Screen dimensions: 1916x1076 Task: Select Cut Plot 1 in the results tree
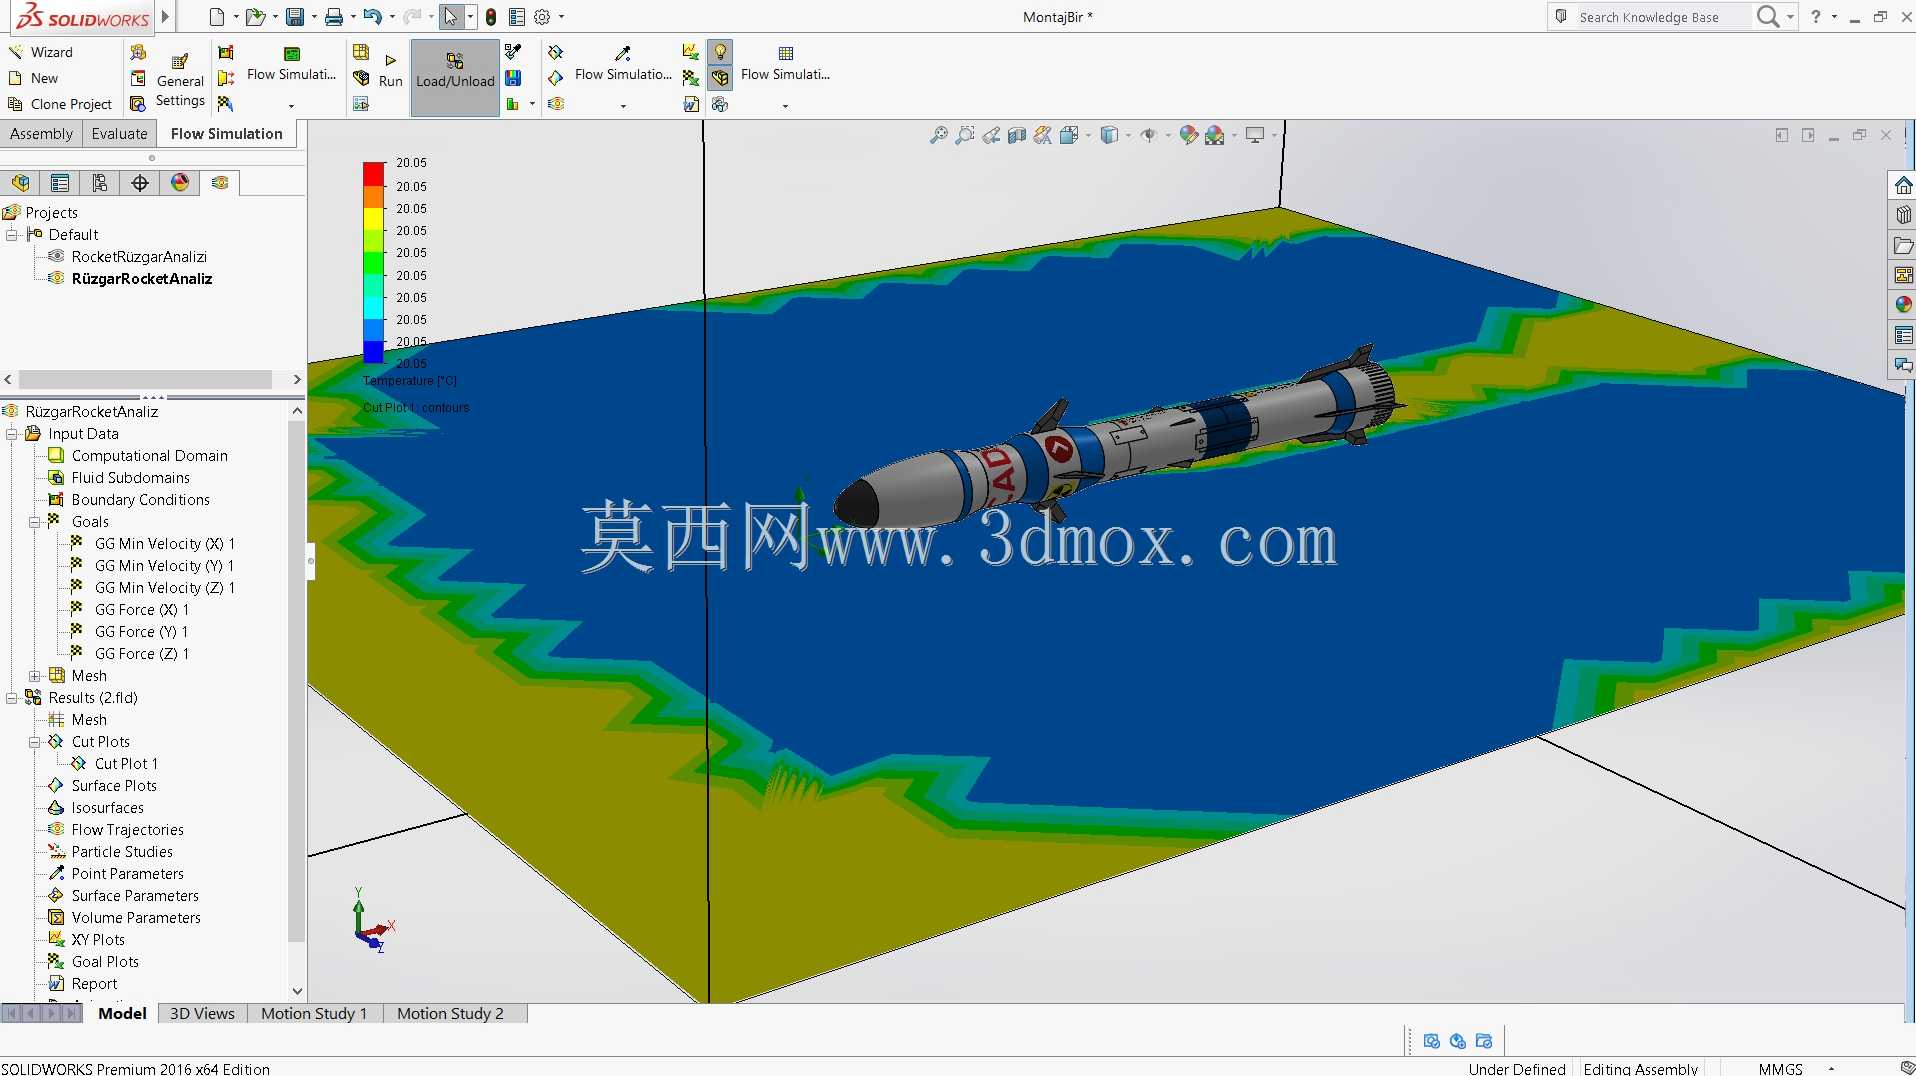click(126, 764)
